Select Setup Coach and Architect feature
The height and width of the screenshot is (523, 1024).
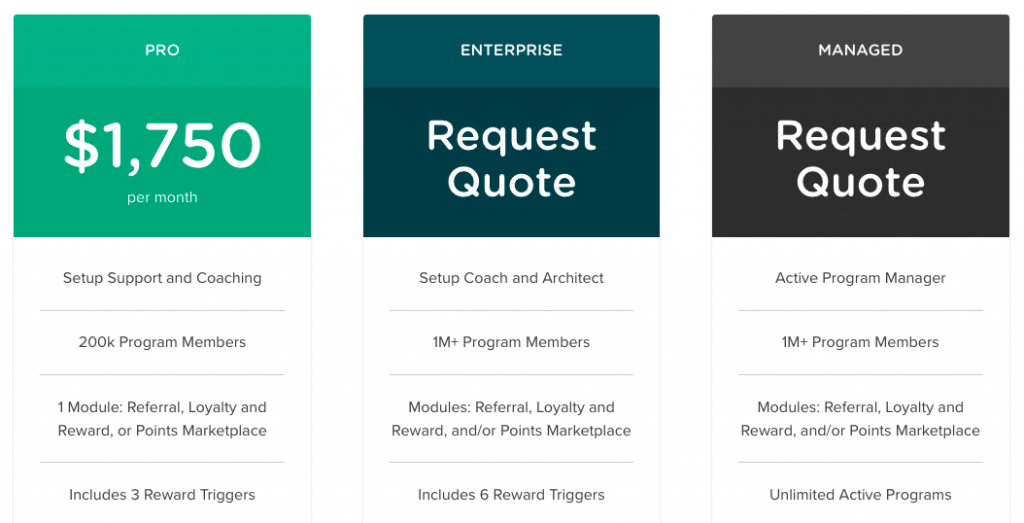[511, 278]
